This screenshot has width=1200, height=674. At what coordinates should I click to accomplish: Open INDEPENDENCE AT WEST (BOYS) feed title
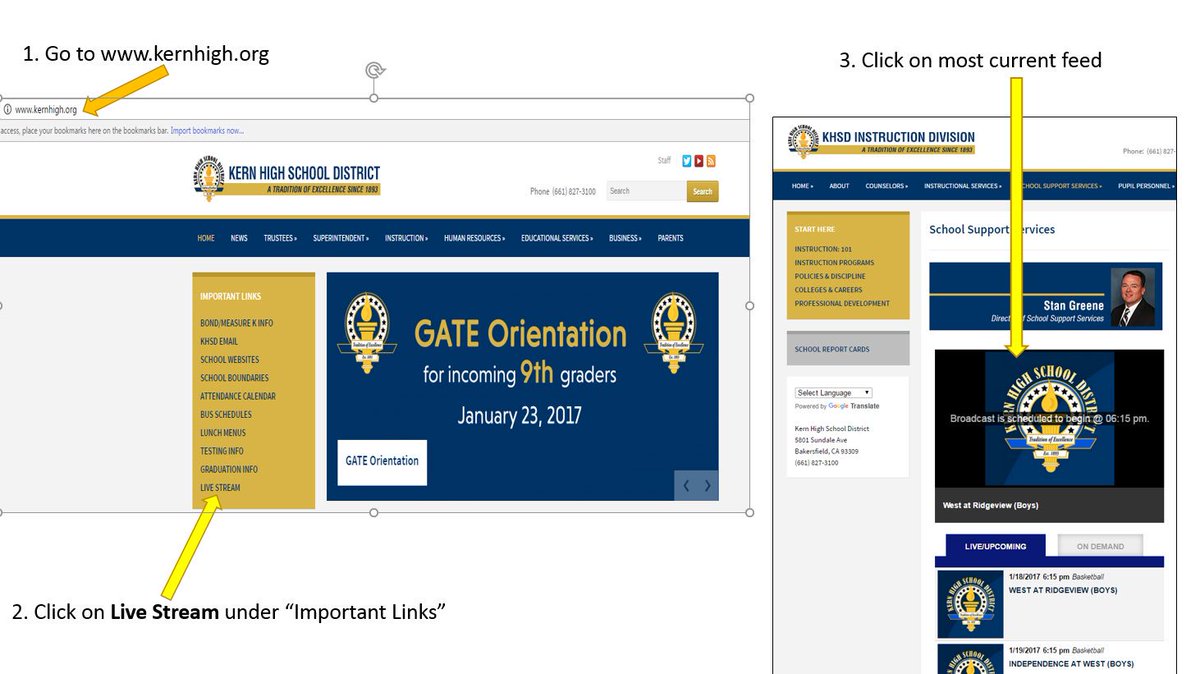tap(1071, 664)
